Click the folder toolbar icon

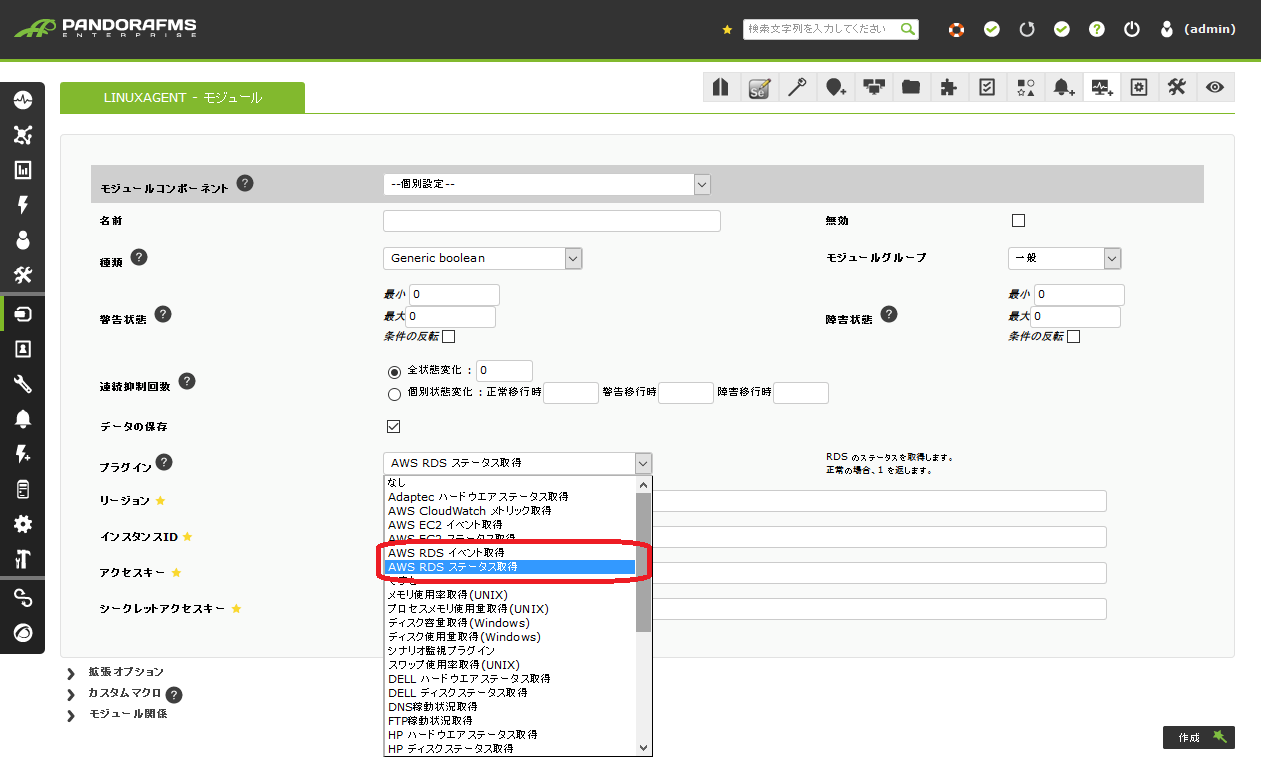point(911,88)
